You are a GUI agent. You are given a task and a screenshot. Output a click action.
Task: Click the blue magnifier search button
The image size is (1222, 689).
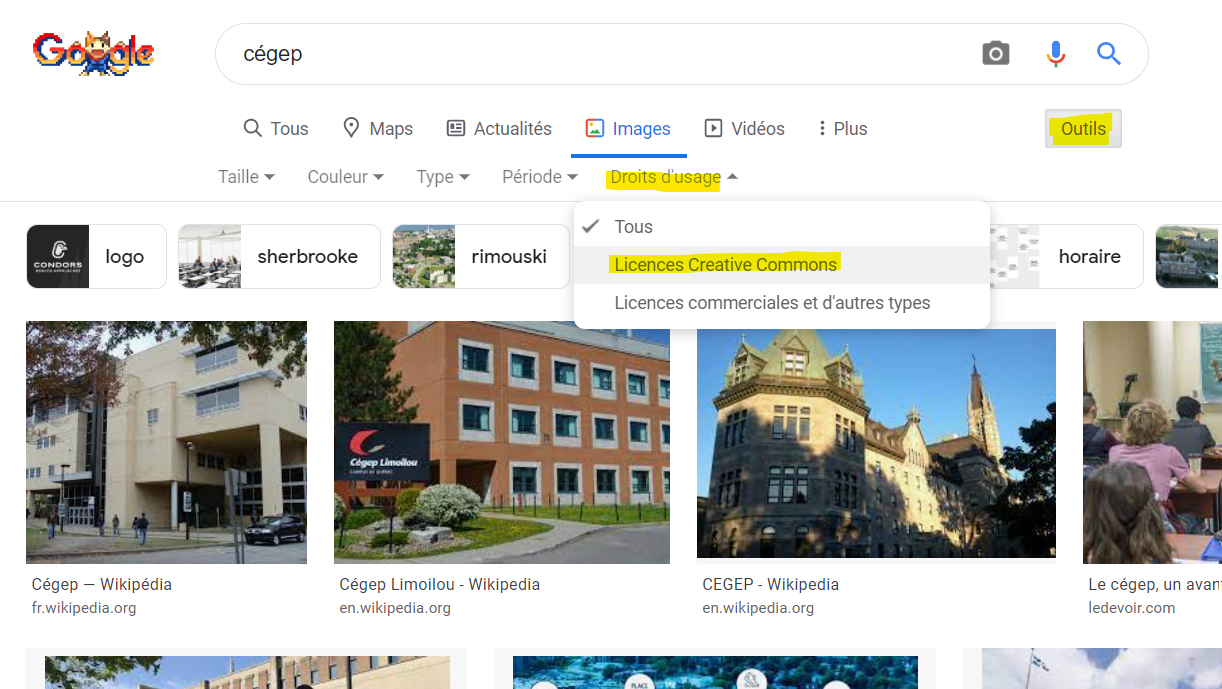1108,53
